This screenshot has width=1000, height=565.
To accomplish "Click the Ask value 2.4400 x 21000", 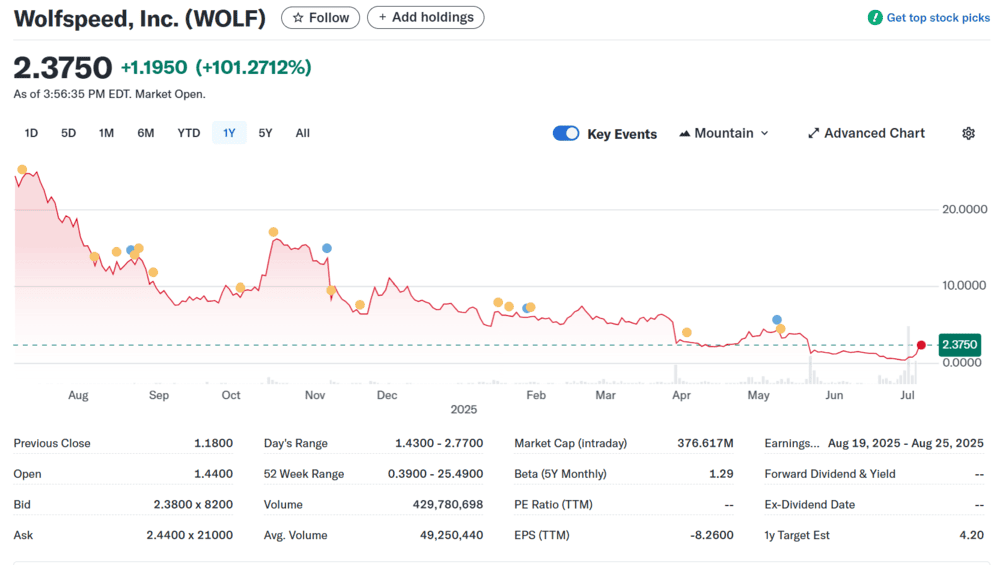I will tap(189, 535).
